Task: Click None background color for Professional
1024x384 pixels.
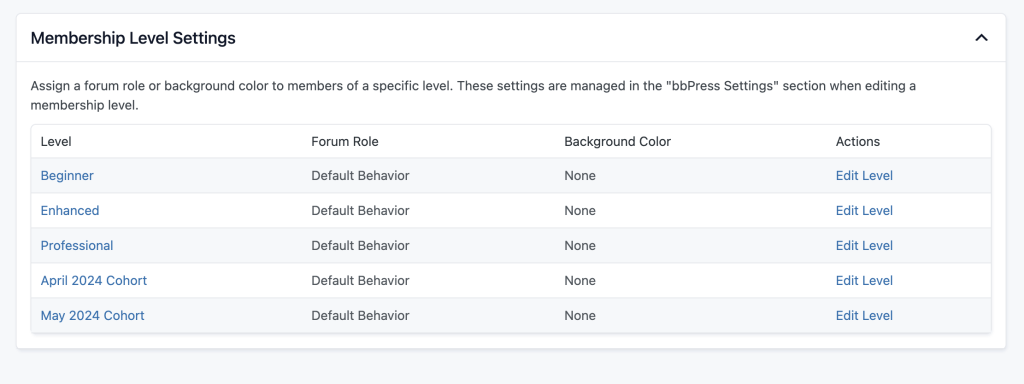Action: 580,246
